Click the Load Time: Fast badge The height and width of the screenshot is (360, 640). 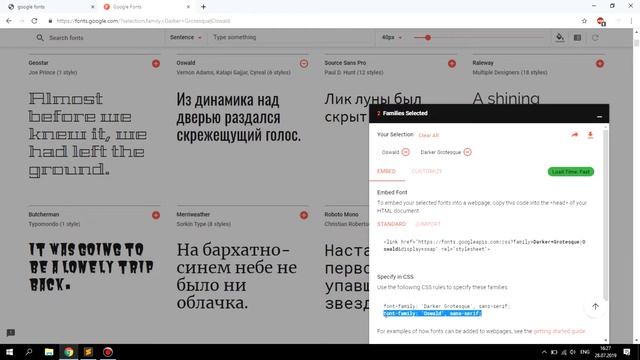point(571,171)
